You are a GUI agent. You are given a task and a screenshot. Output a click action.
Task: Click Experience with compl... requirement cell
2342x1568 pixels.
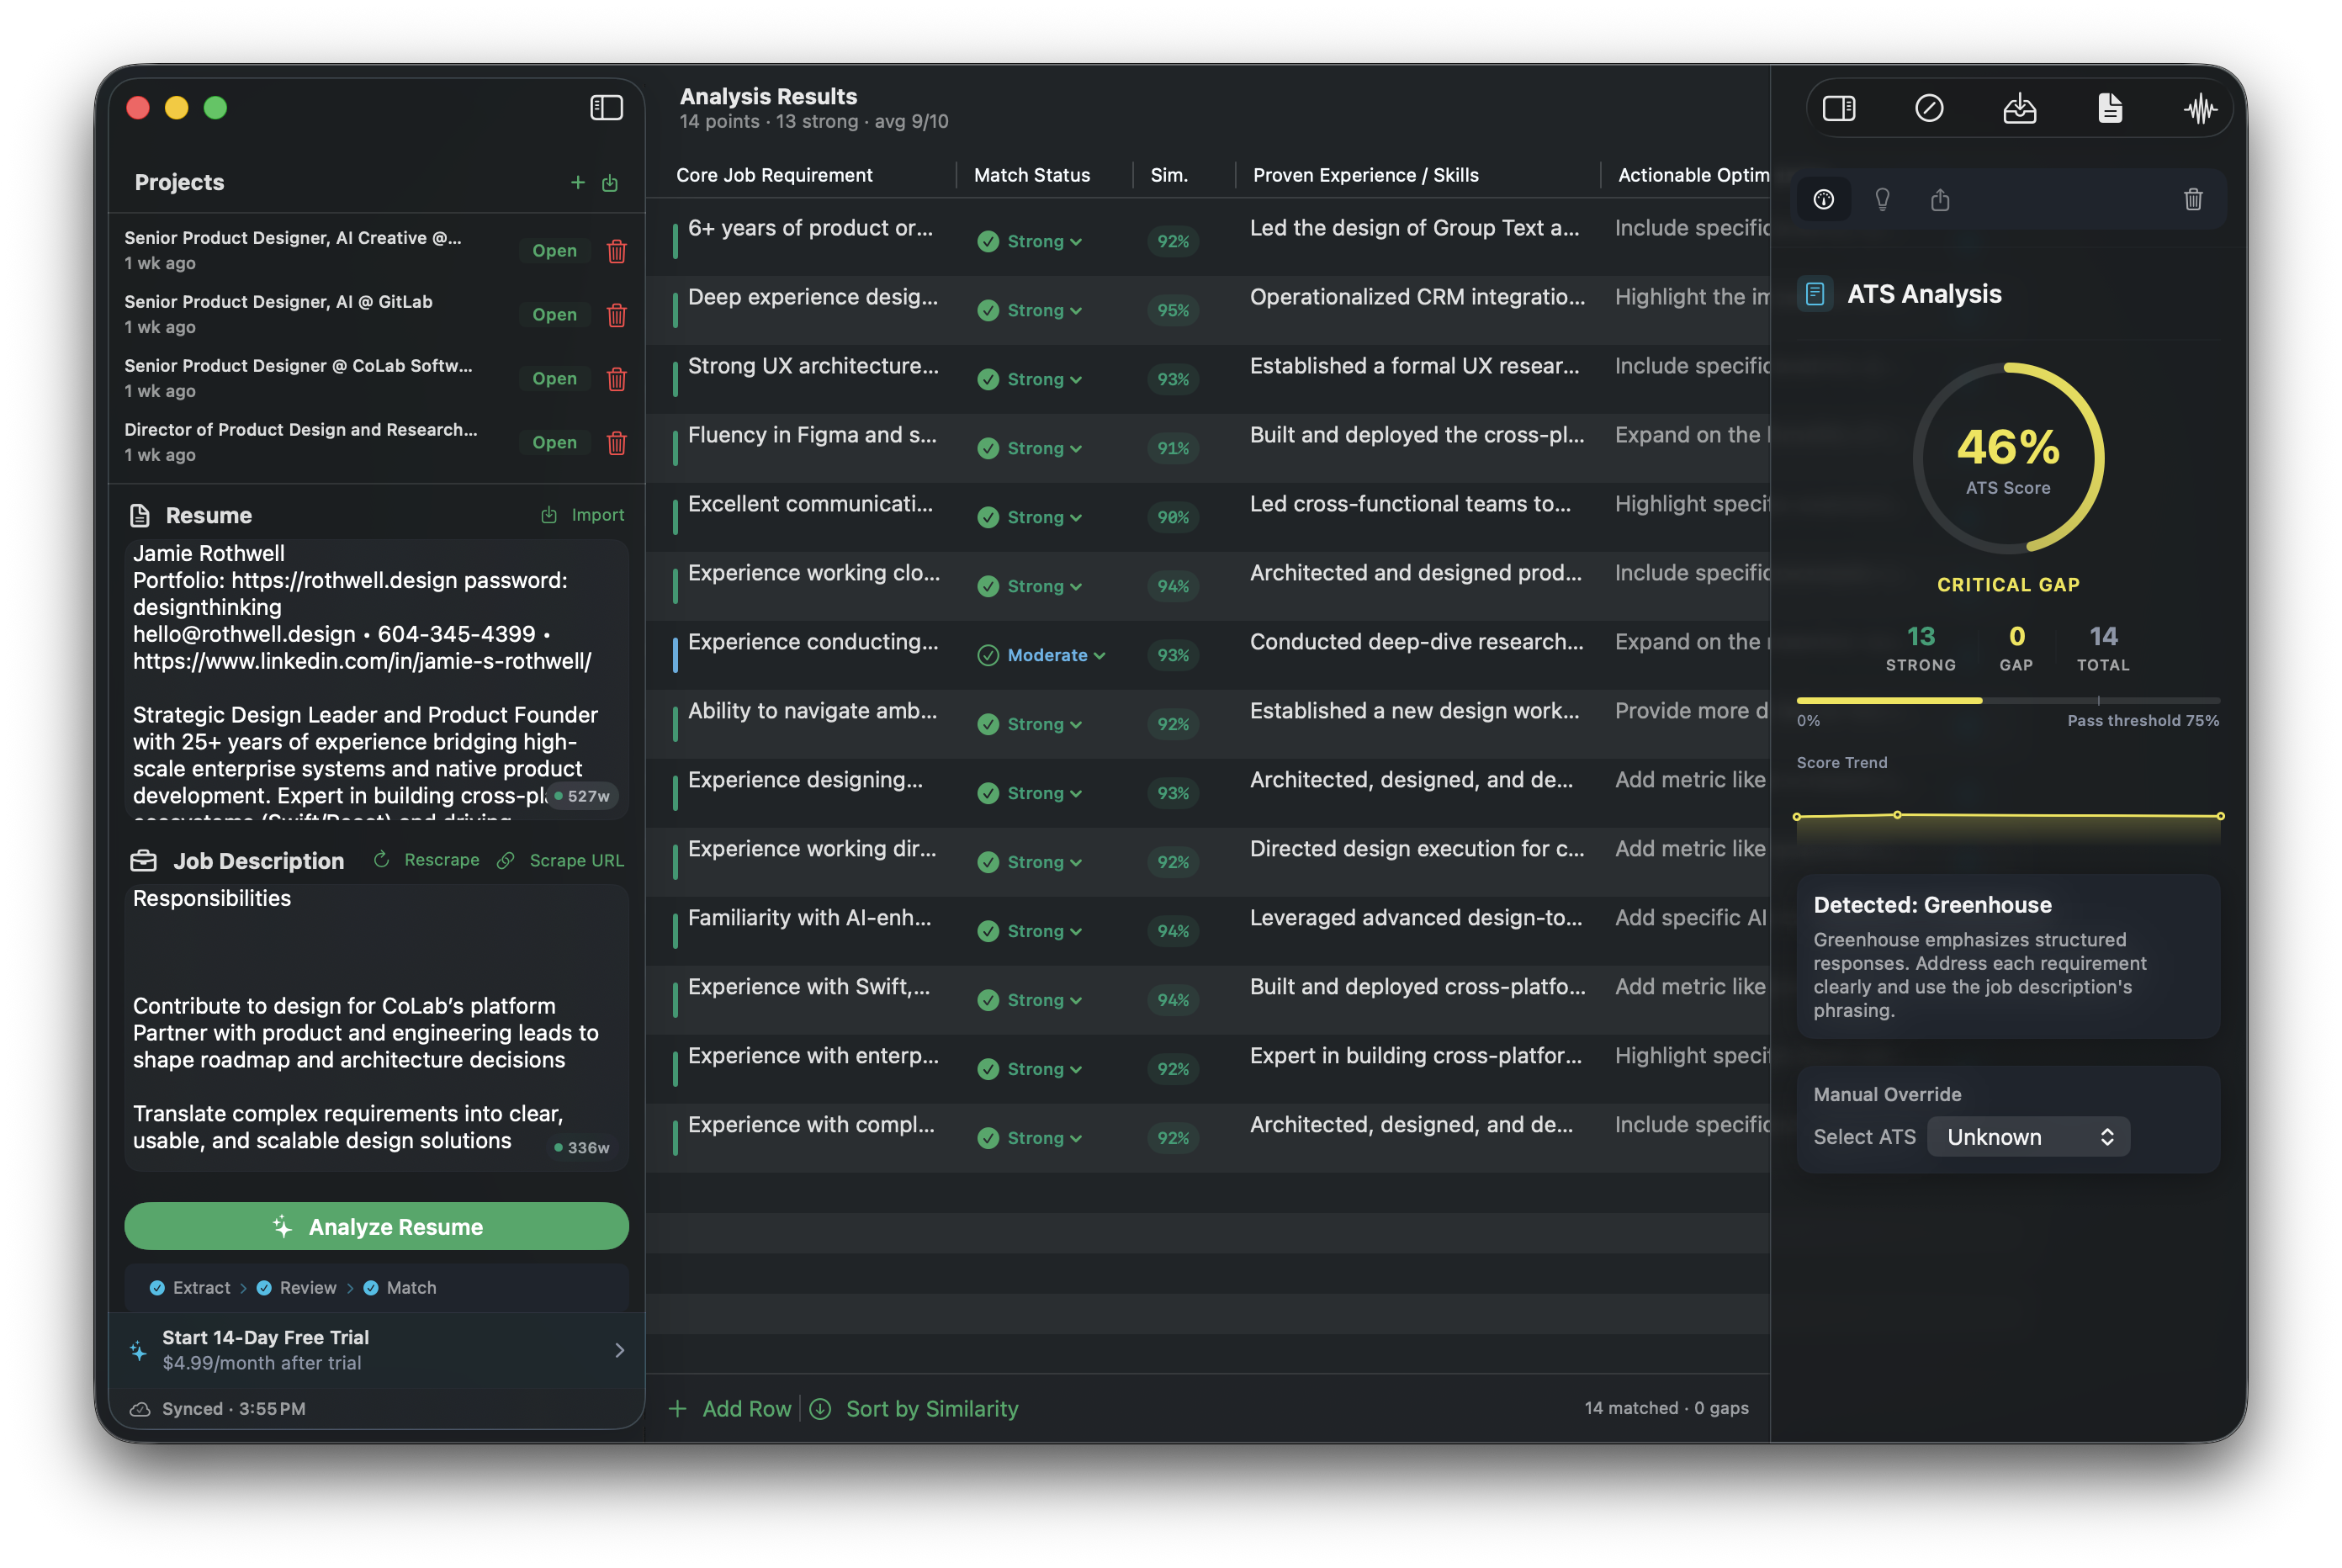coord(811,1125)
